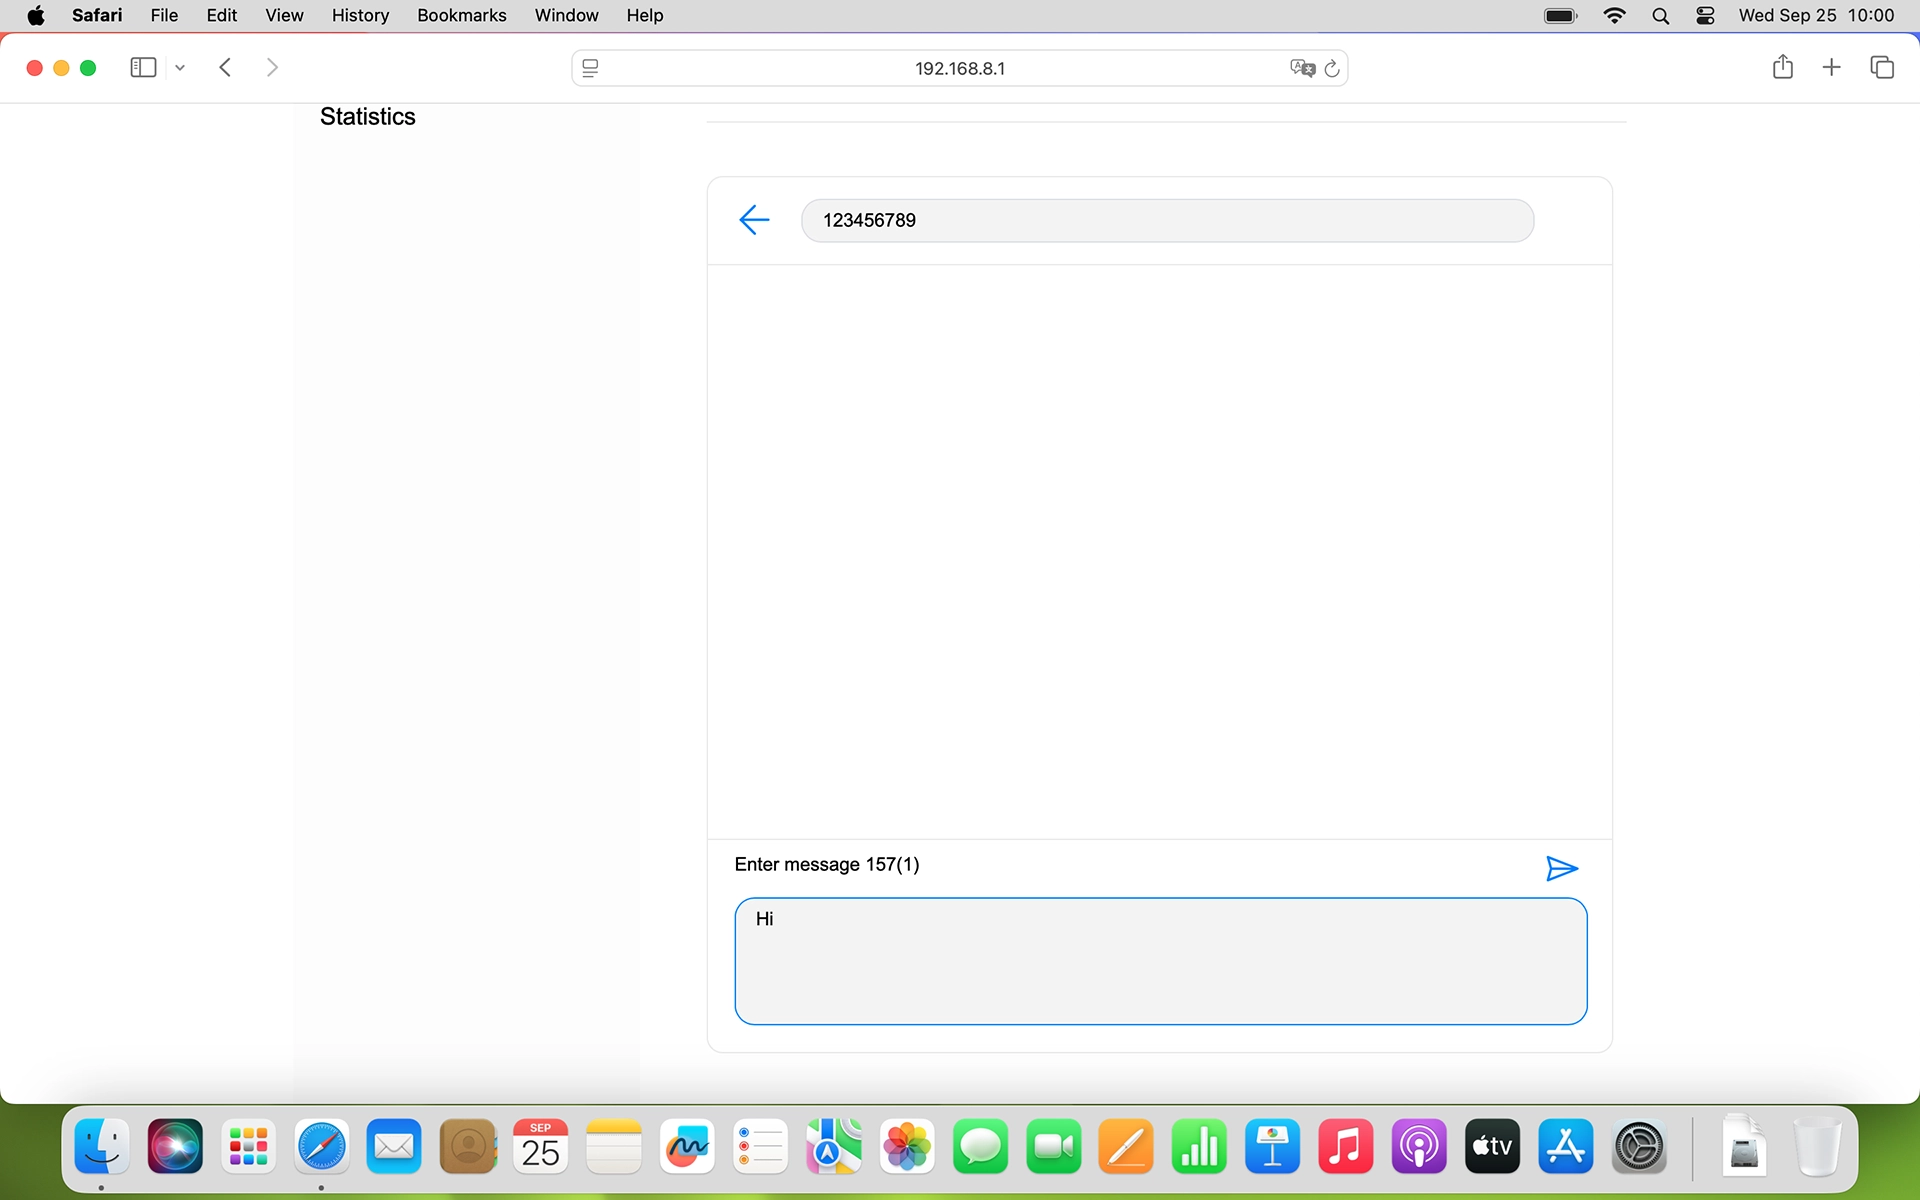Viewport: 1920px width, 1200px height.
Task: Open the Bookmarks menu
Action: click(461, 15)
